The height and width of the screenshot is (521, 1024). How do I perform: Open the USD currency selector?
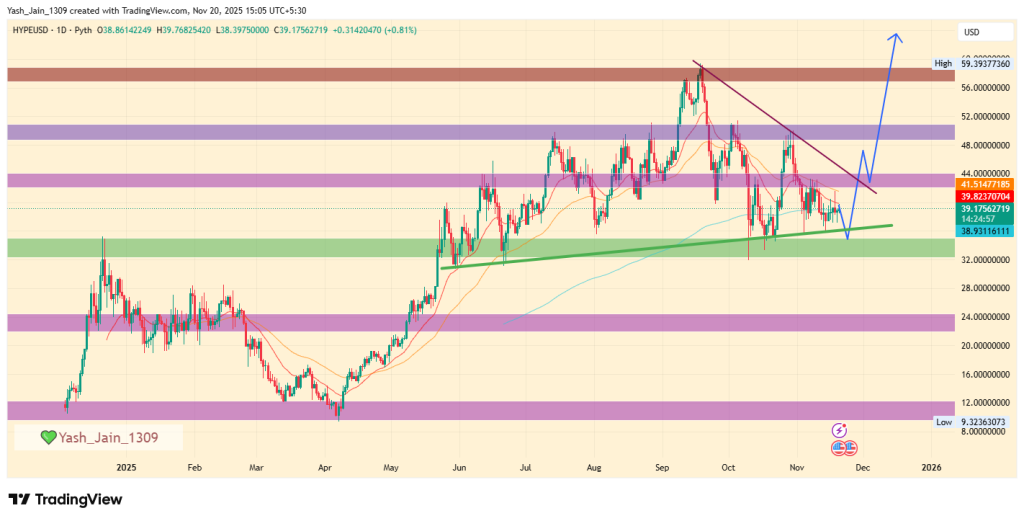[x=971, y=32]
